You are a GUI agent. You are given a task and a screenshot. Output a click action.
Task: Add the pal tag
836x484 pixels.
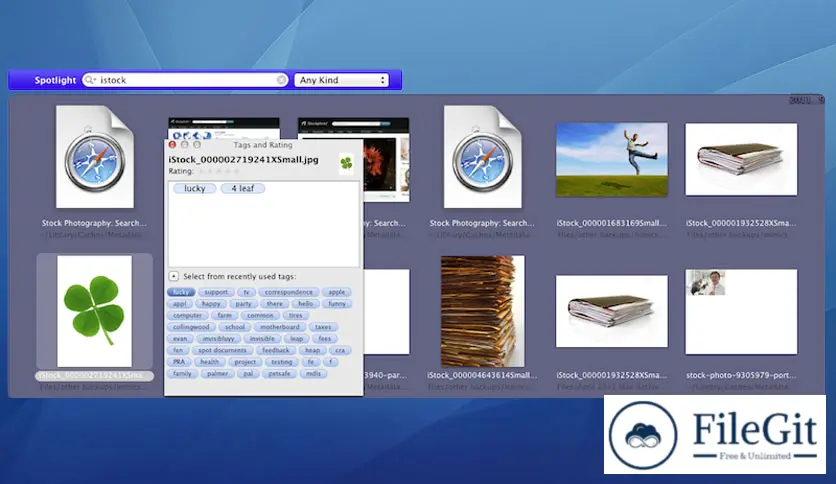[248, 374]
